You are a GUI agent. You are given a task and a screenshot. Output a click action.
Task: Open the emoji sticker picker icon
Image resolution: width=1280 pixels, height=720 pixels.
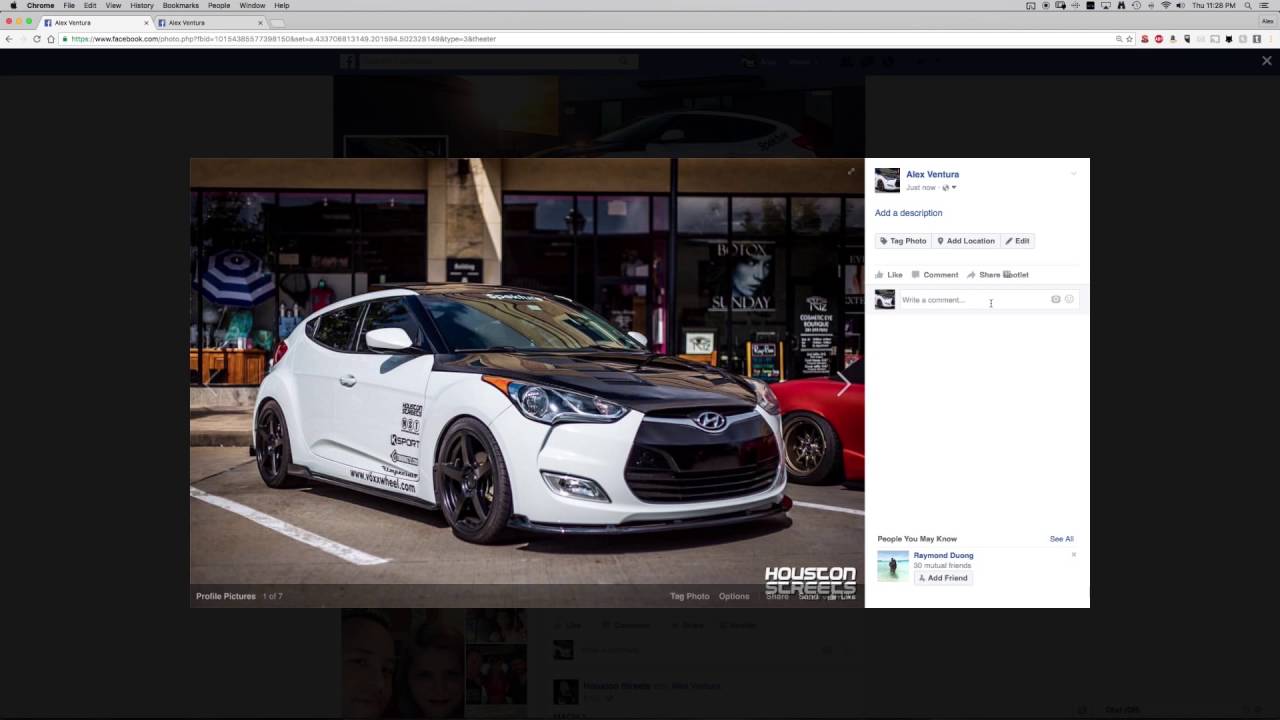pyautogui.click(x=1069, y=299)
